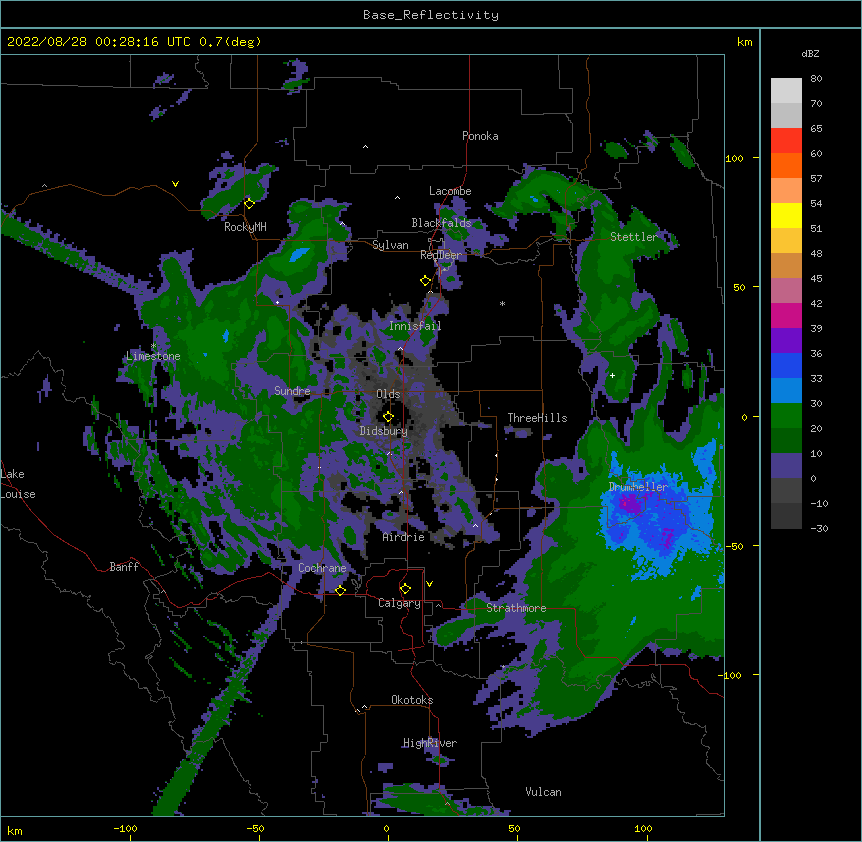Select the purple swatch between 39 and 36
This screenshot has width=862, height=842.
(x=786, y=341)
